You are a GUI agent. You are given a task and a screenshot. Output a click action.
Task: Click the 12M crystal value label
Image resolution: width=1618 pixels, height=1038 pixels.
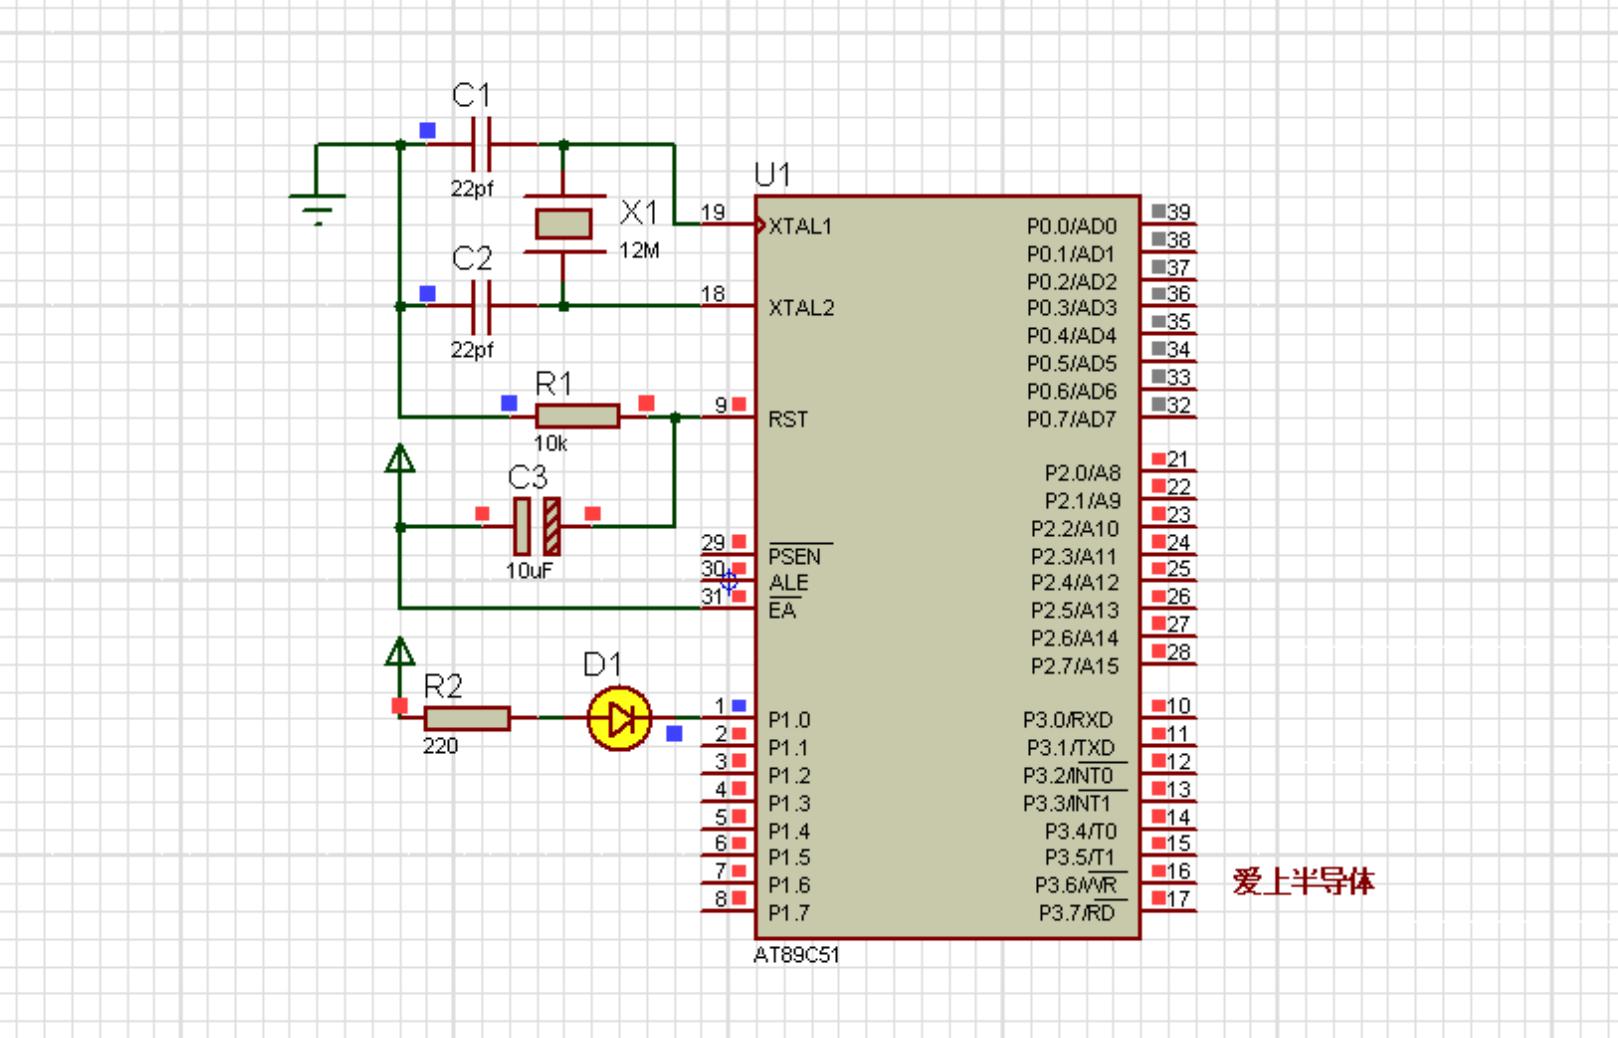[x=639, y=251]
